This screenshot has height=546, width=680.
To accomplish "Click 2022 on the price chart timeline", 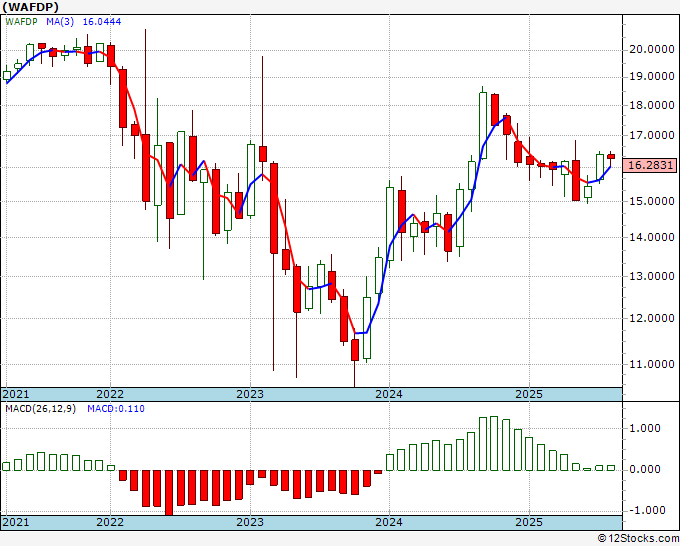I will click(x=110, y=394).
